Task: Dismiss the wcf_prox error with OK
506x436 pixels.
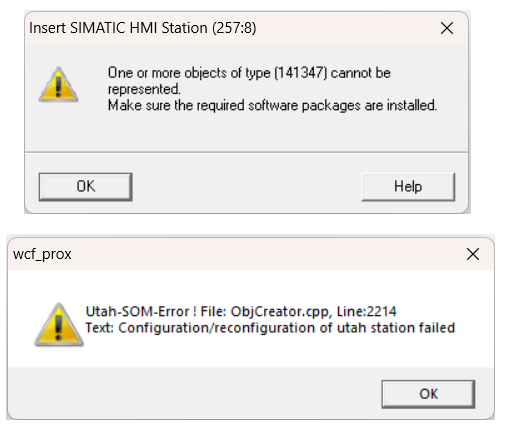Action: coord(428,394)
